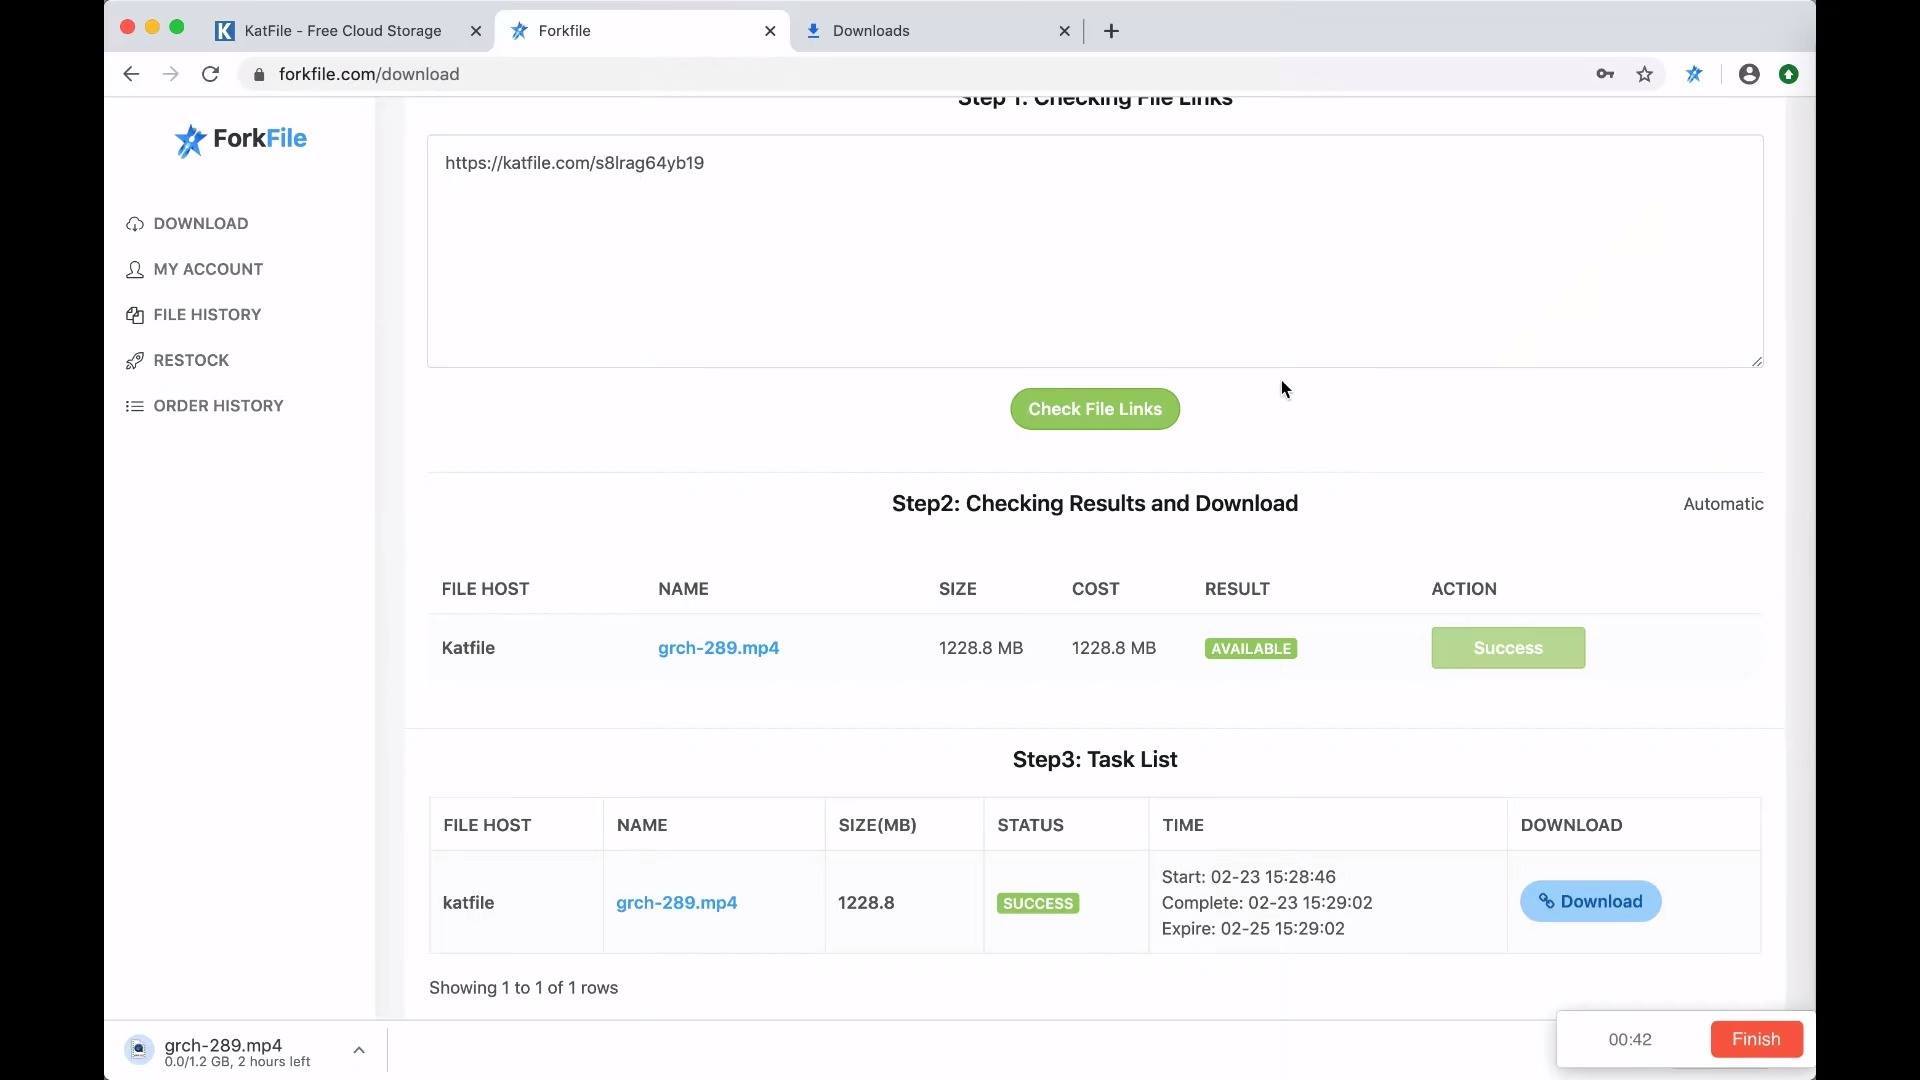Click the green update arrow icon

coord(1789,74)
